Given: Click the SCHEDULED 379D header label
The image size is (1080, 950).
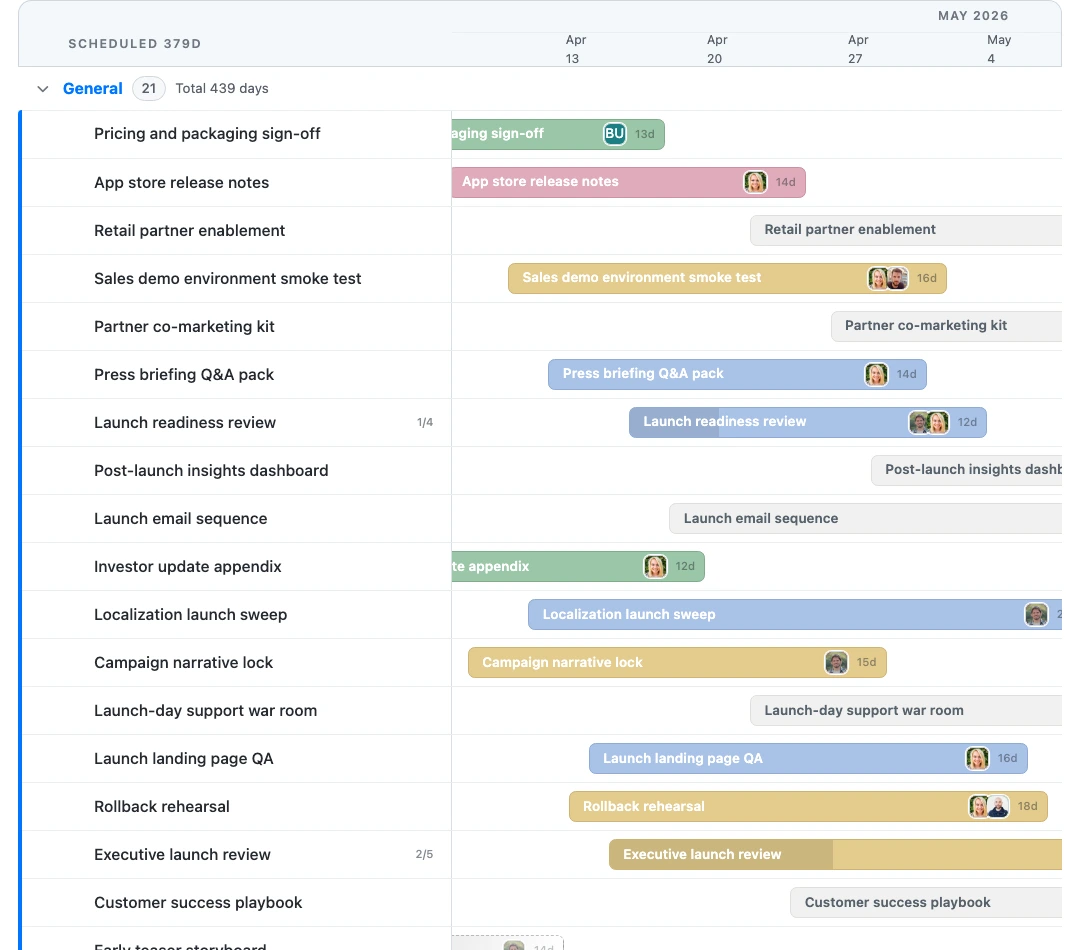Looking at the screenshot, I should 134,43.
